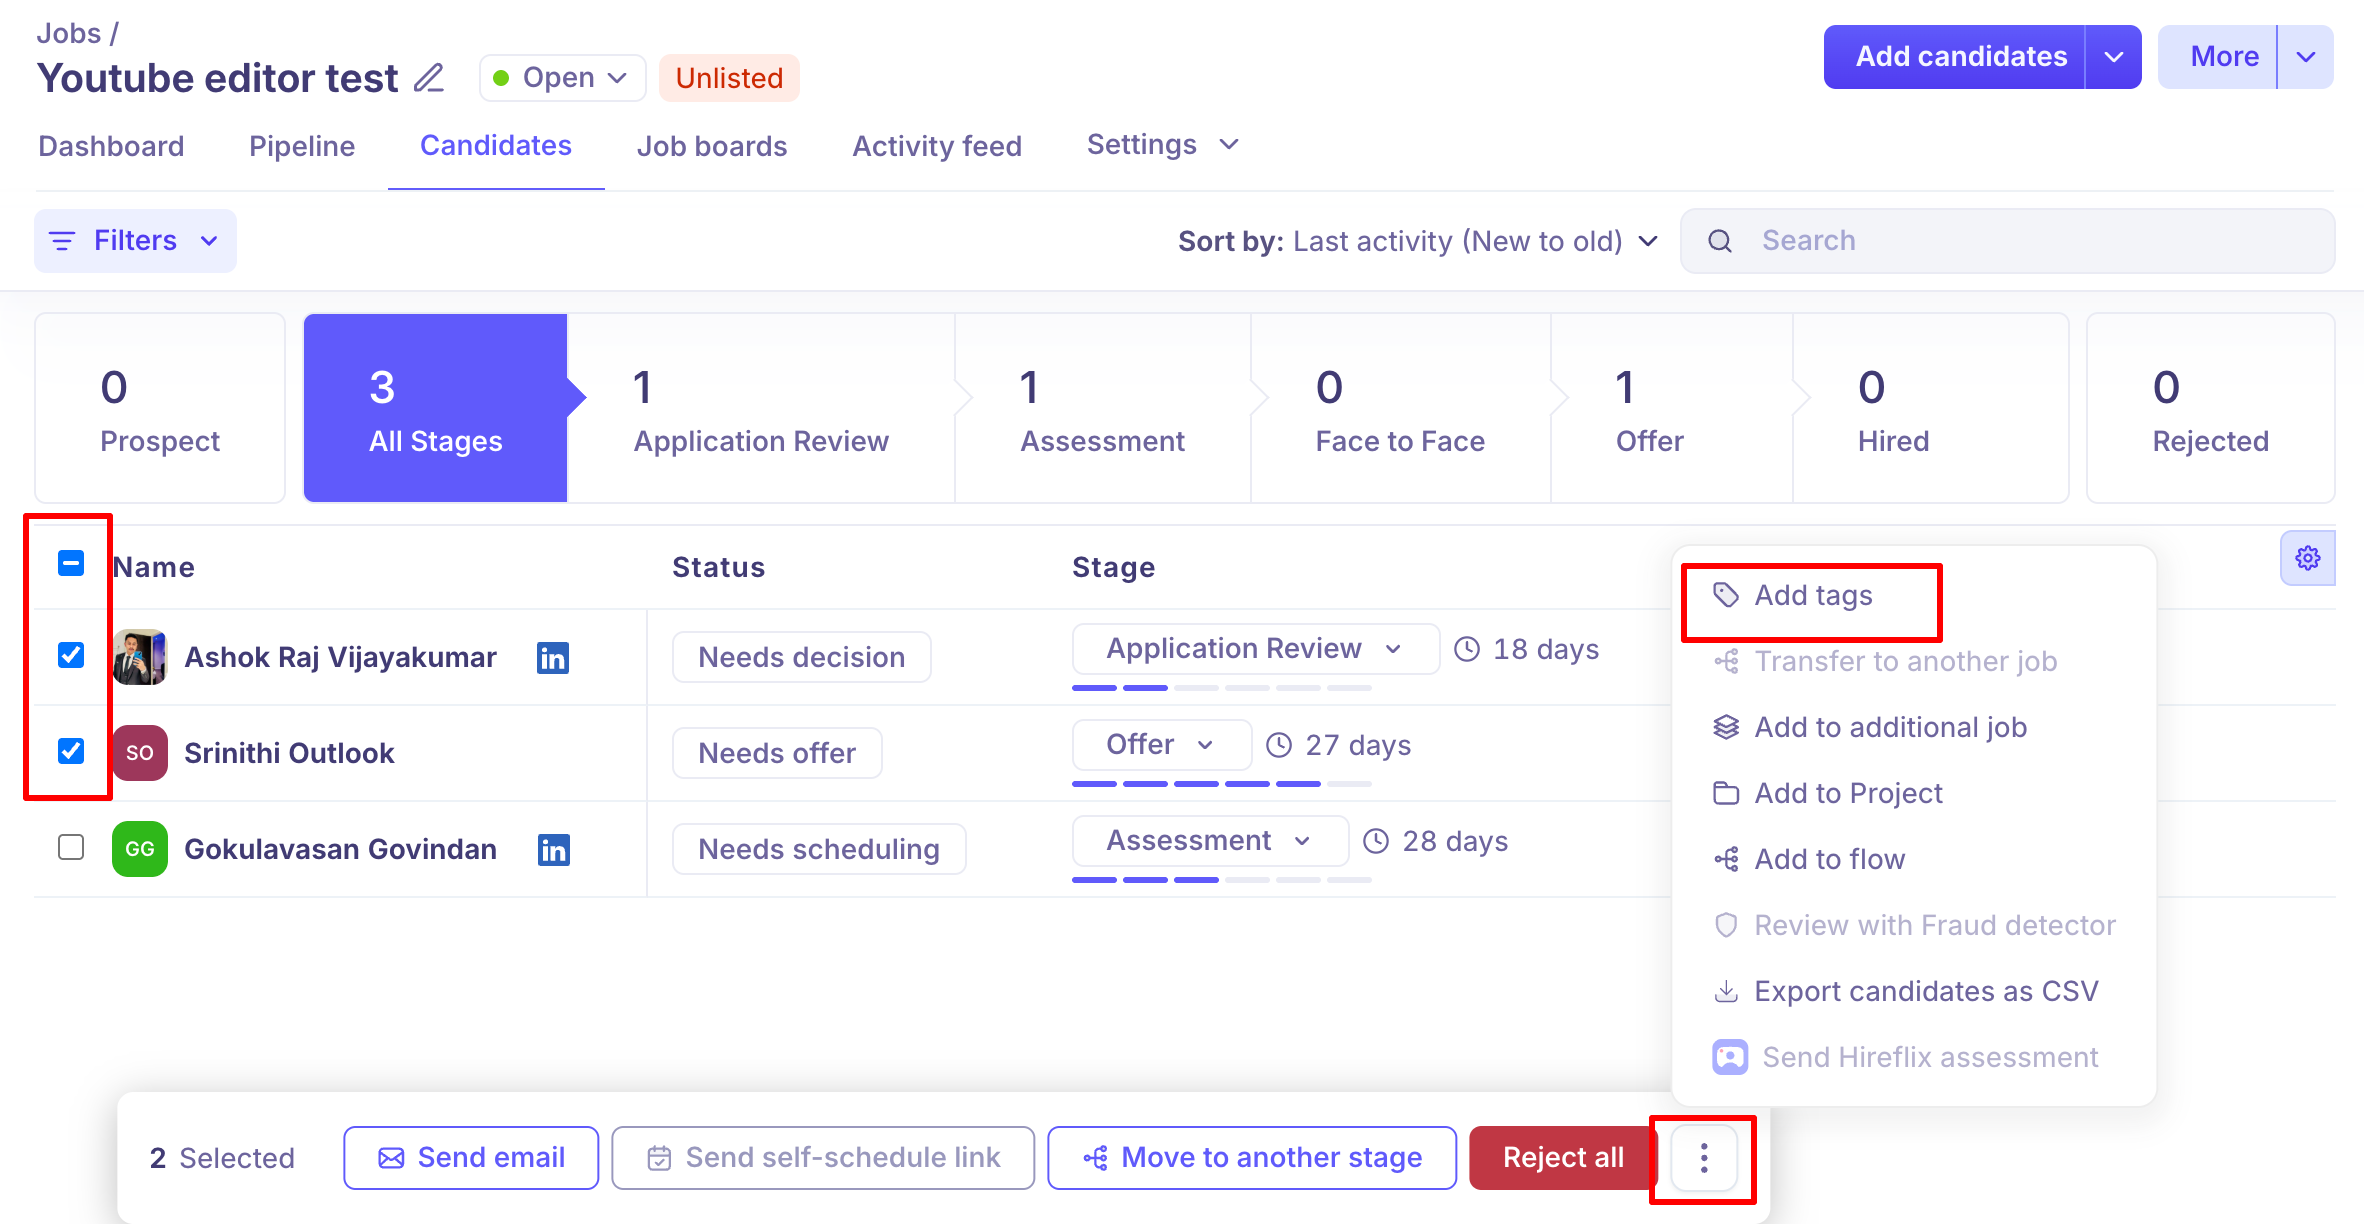The width and height of the screenshot is (2364, 1224).
Task: Go to Jobs breadcrumb link
Action: tap(69, 33)
